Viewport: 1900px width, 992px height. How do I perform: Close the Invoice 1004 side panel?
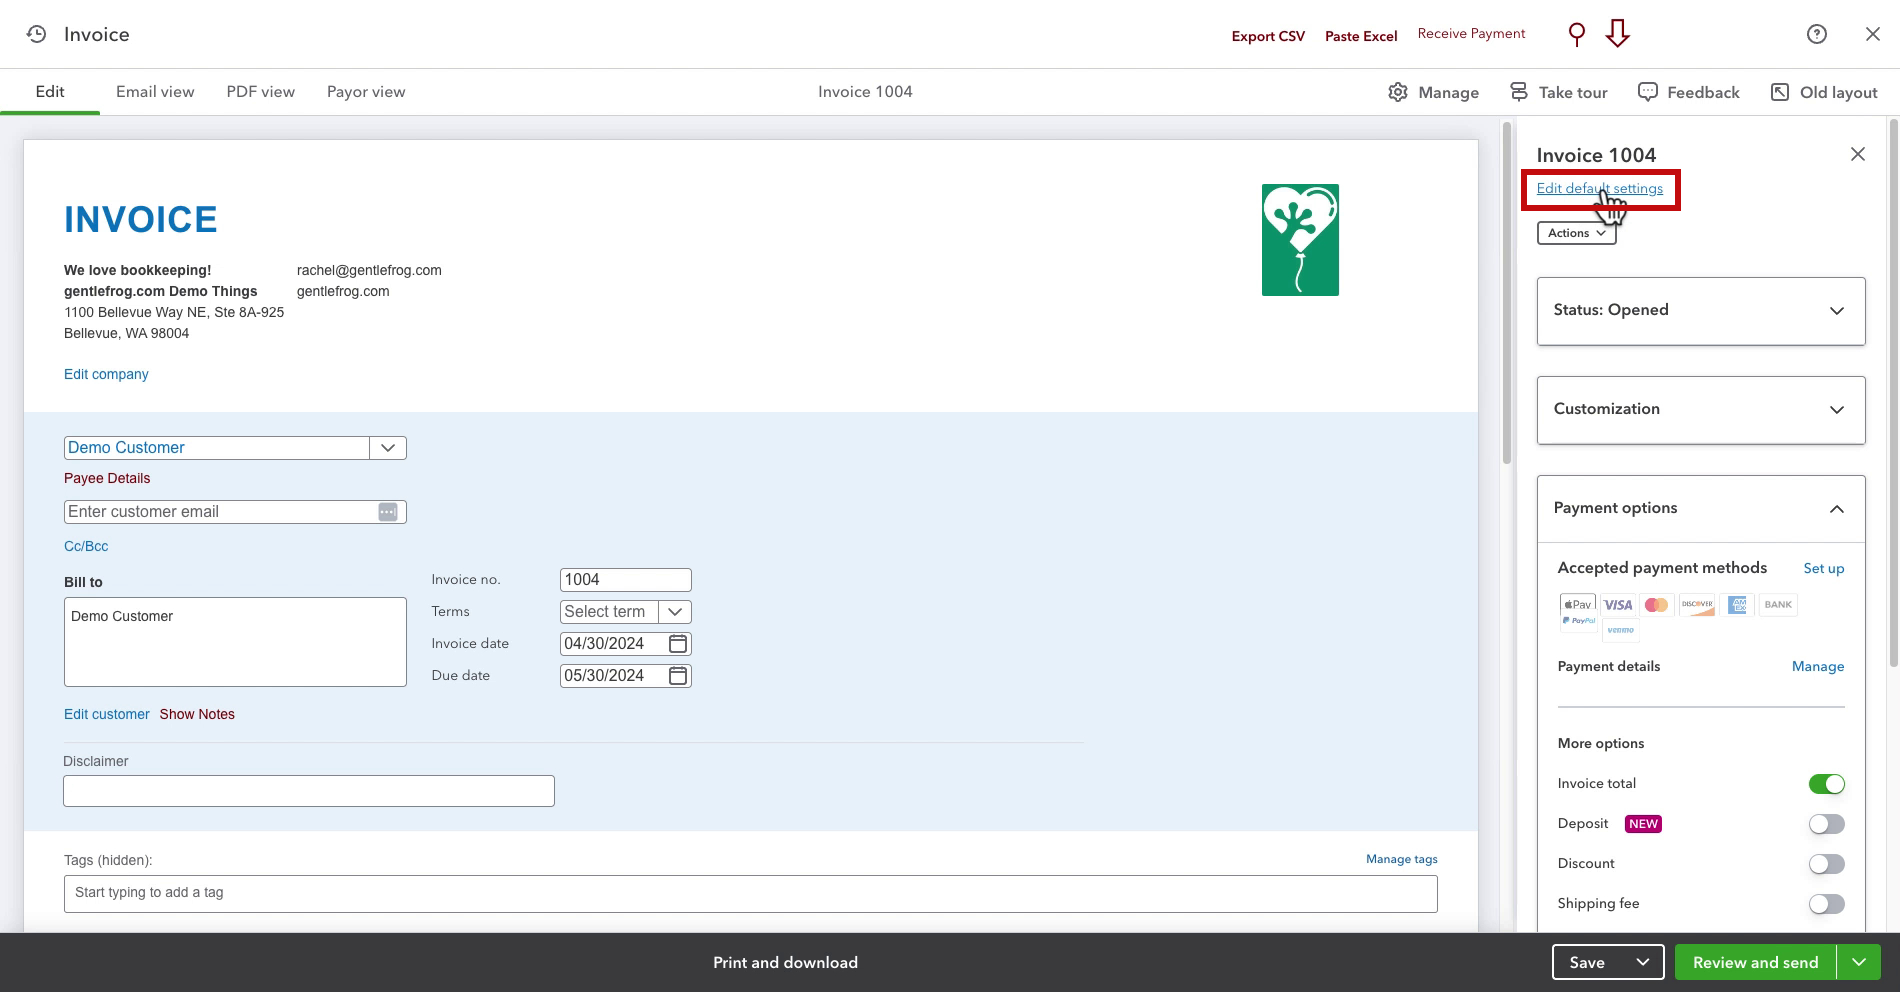click(x=1858, y=154)
